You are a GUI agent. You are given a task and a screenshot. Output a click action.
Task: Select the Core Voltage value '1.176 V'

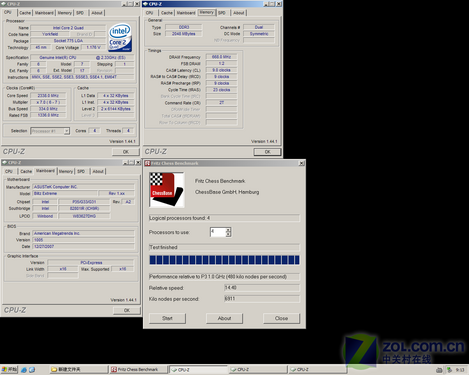point(93,47)
